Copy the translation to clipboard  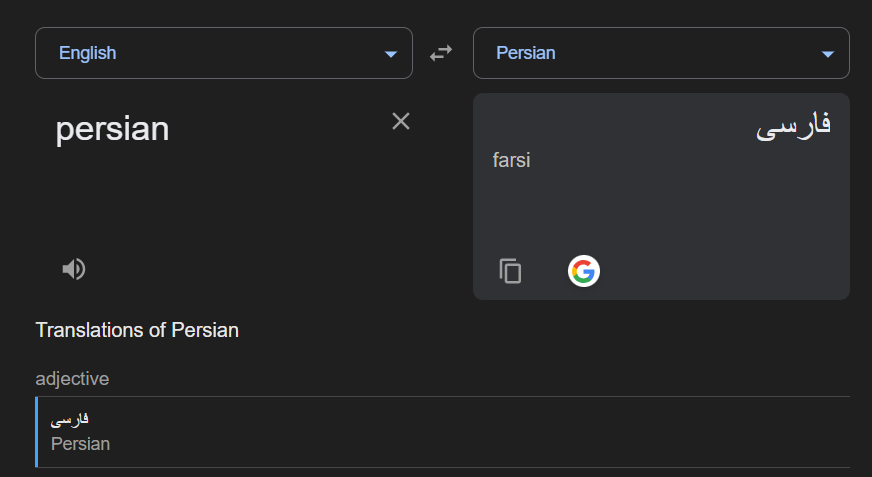tap(511, 271)
